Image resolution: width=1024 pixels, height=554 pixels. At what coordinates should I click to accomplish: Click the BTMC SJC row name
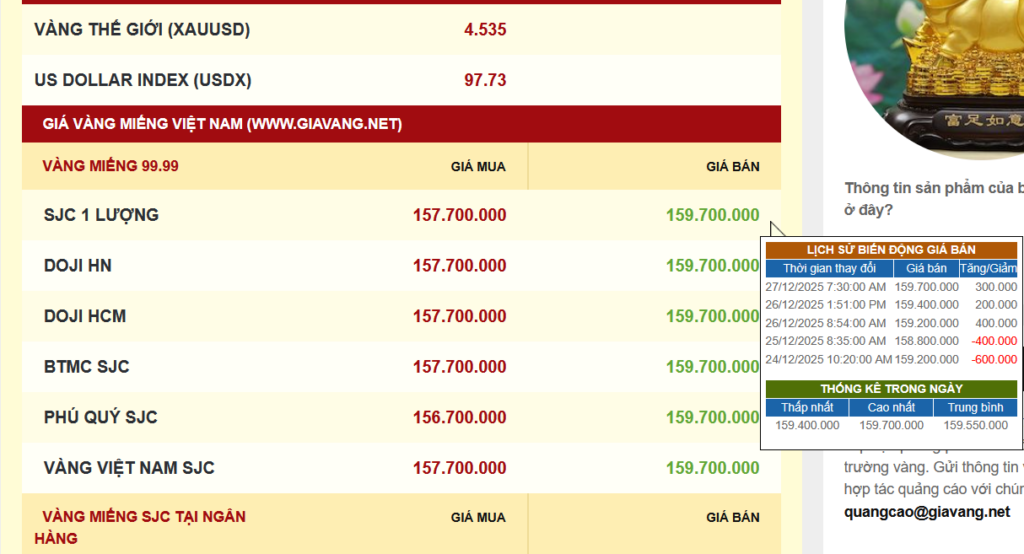click(x=87, y=367)
